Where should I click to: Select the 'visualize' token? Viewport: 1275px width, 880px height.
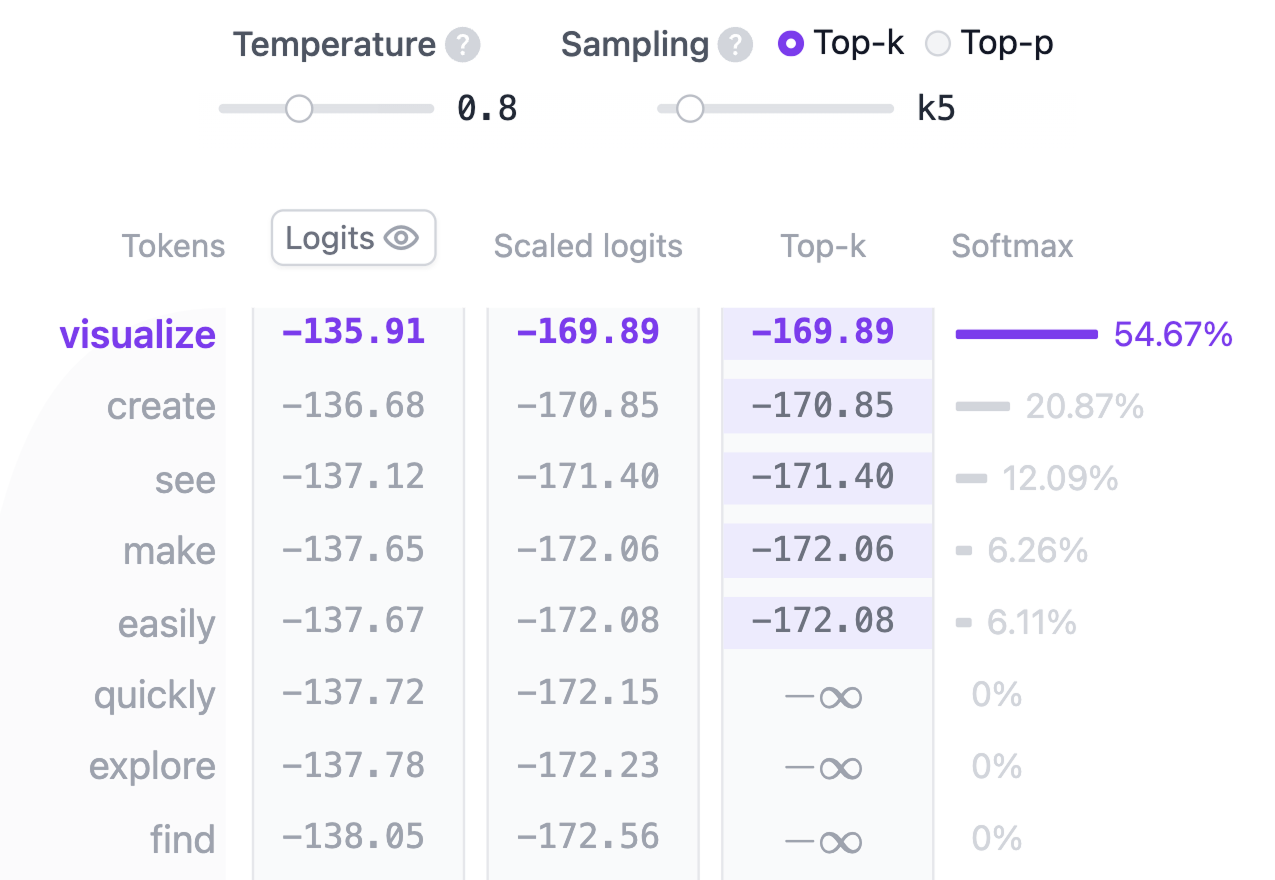pos(138,334)
